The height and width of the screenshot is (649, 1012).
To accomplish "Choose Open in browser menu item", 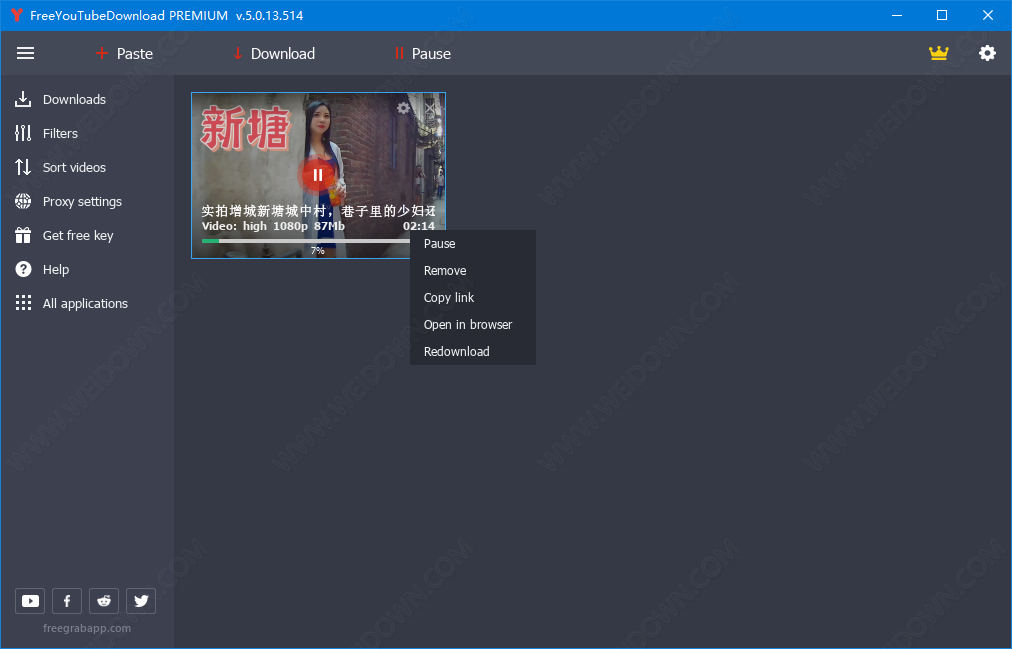I will (472, 324).
